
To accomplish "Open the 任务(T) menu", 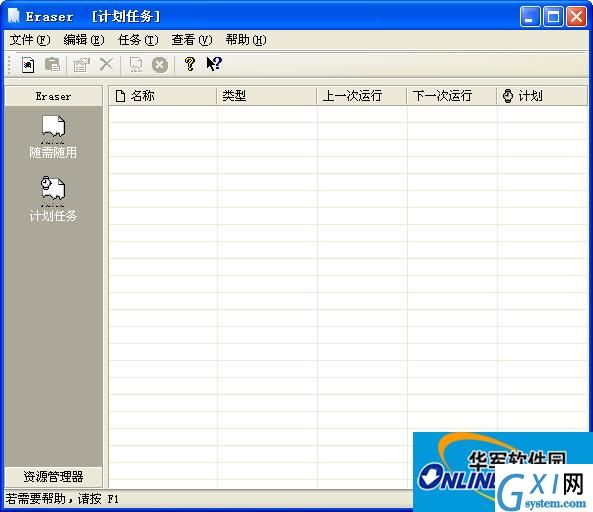I will coord(138,40).
